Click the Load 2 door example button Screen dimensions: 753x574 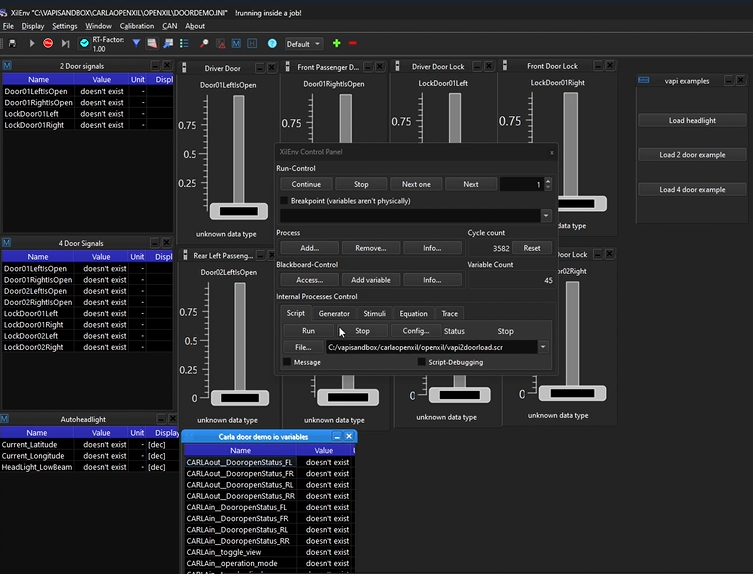[x=692, y=155]
